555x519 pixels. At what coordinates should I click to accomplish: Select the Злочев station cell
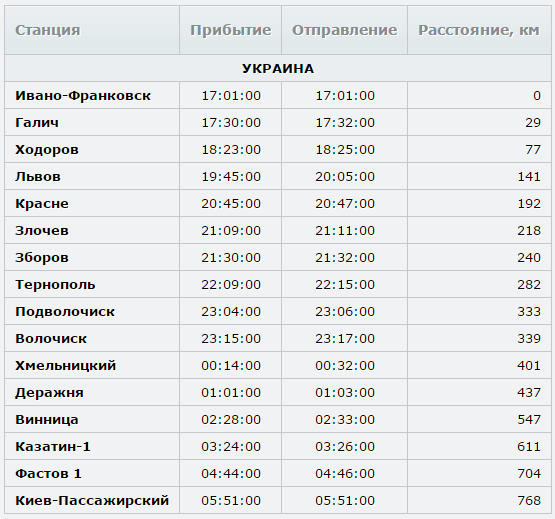pos(92,230)
